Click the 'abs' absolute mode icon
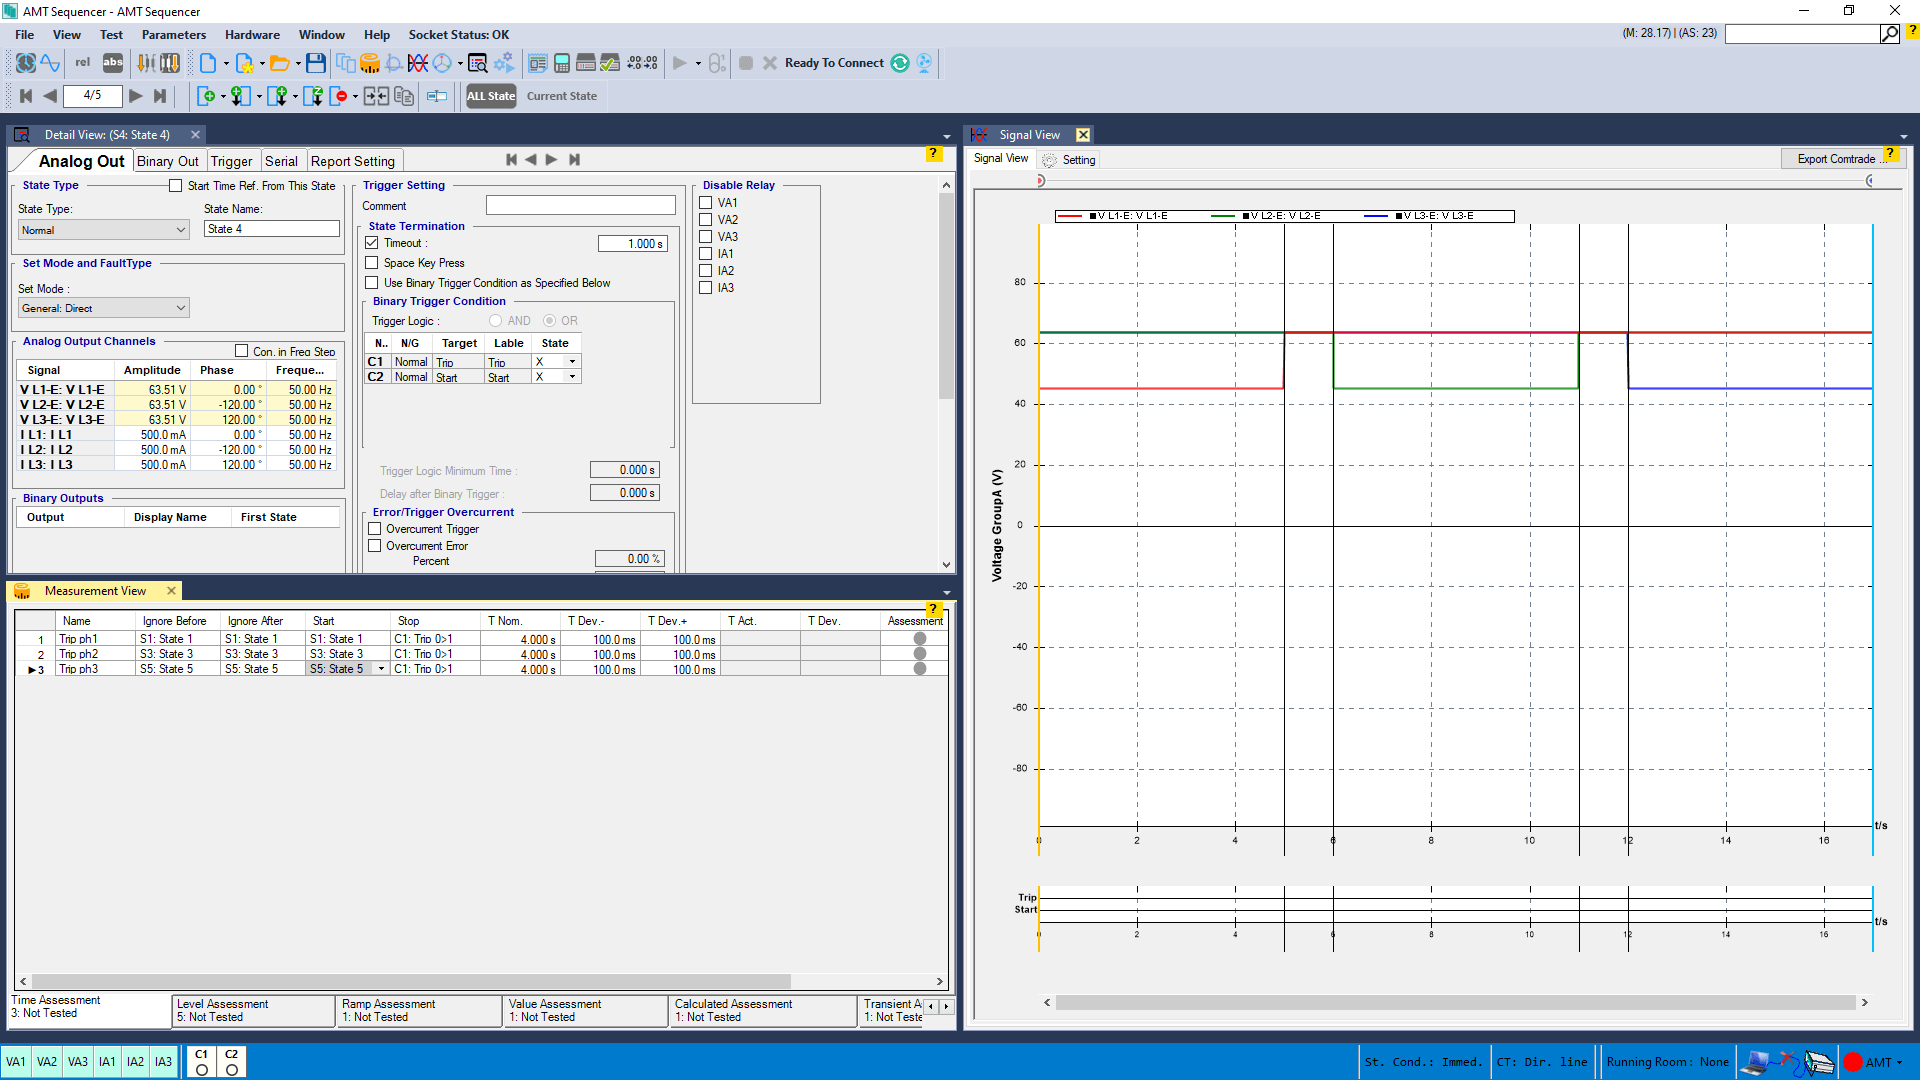1920x1080 pixels. [x=113, y=63]
